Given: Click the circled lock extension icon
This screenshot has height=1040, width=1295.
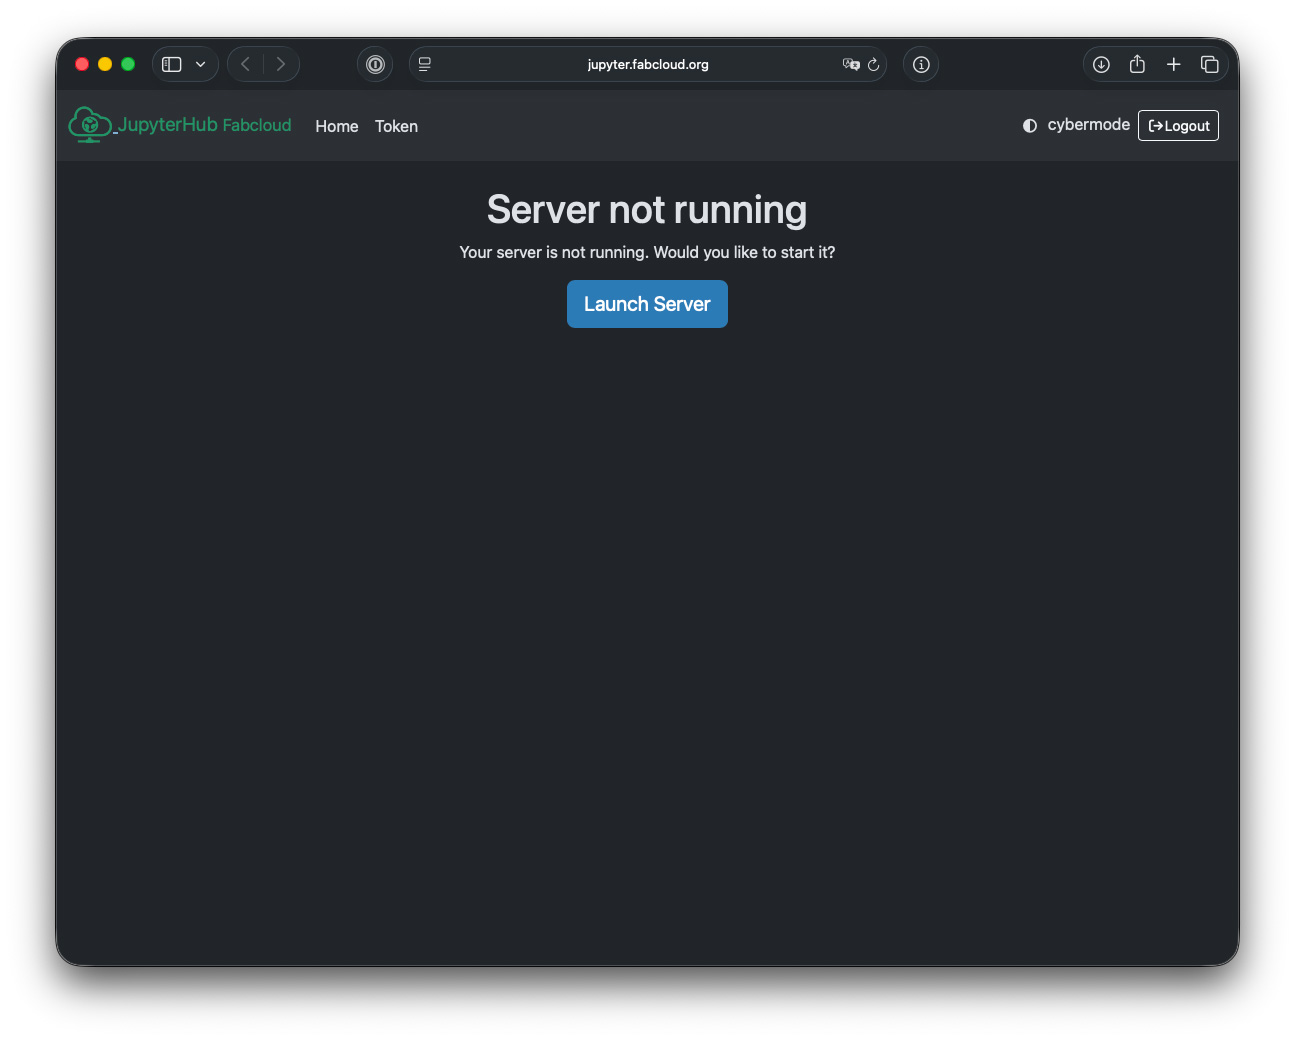Looking at the screenshot, I should [375, 64].
